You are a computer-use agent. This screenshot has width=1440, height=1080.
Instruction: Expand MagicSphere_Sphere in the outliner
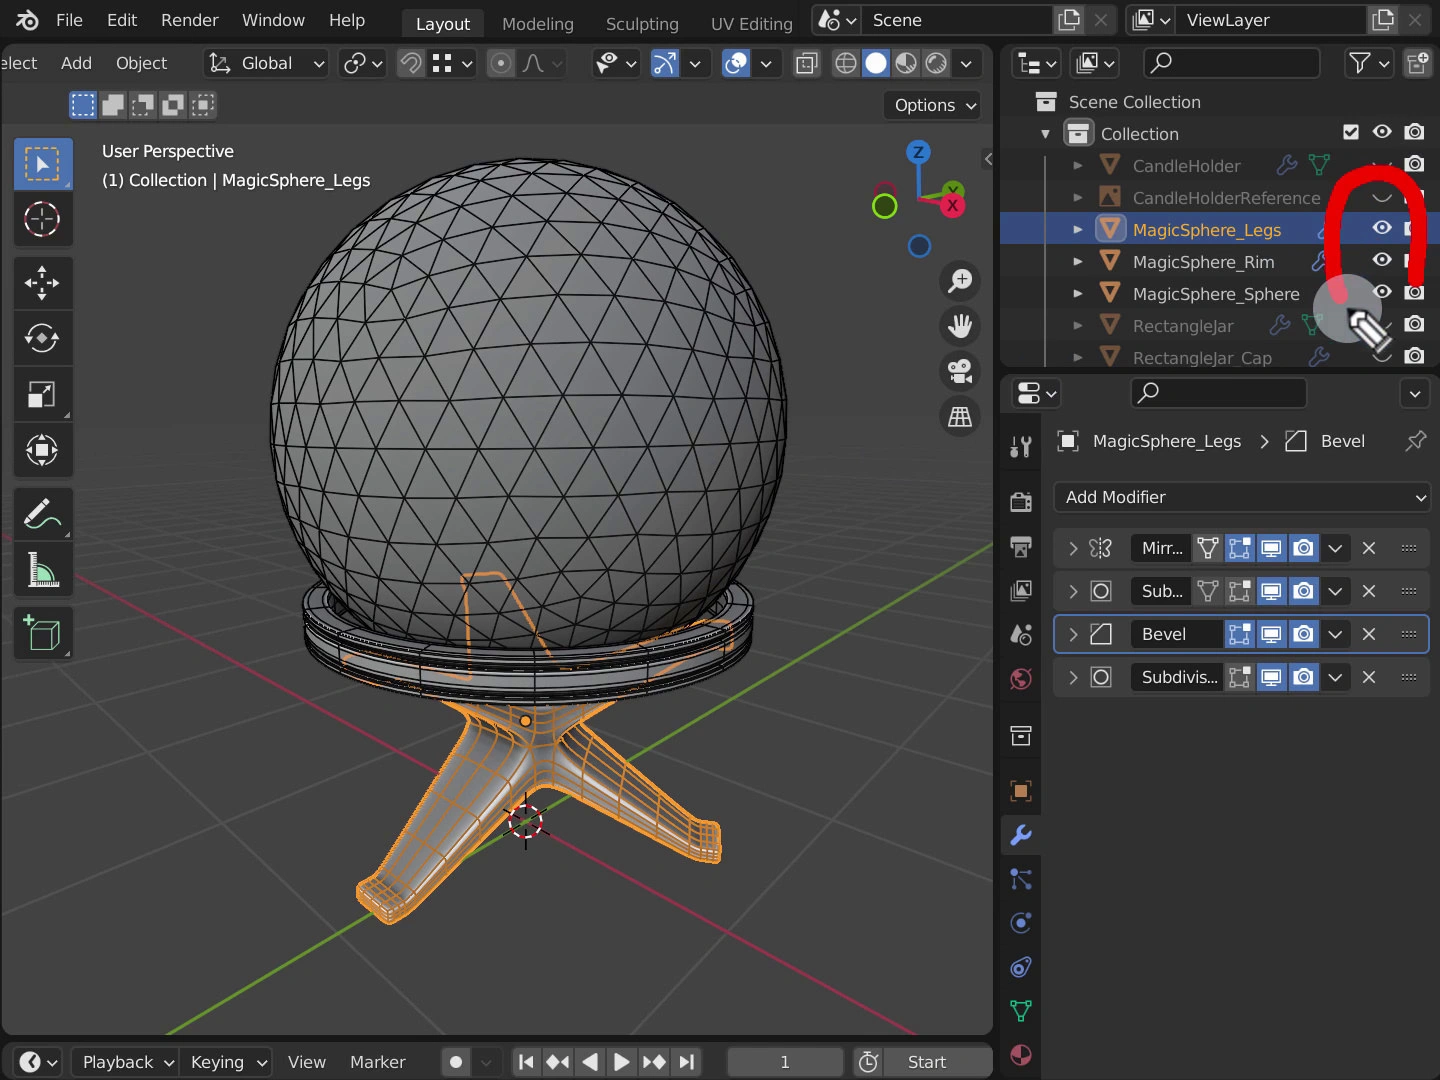(x=1078, y=294)
